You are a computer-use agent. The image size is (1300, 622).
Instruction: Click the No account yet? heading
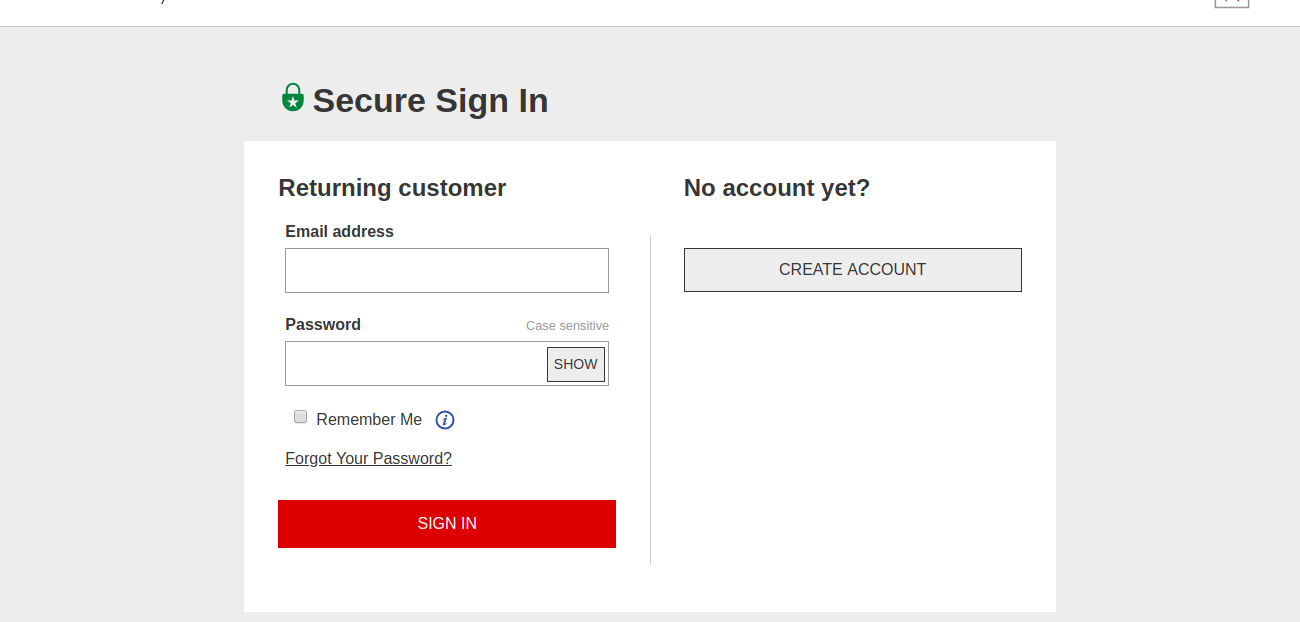tap(777, 188)
